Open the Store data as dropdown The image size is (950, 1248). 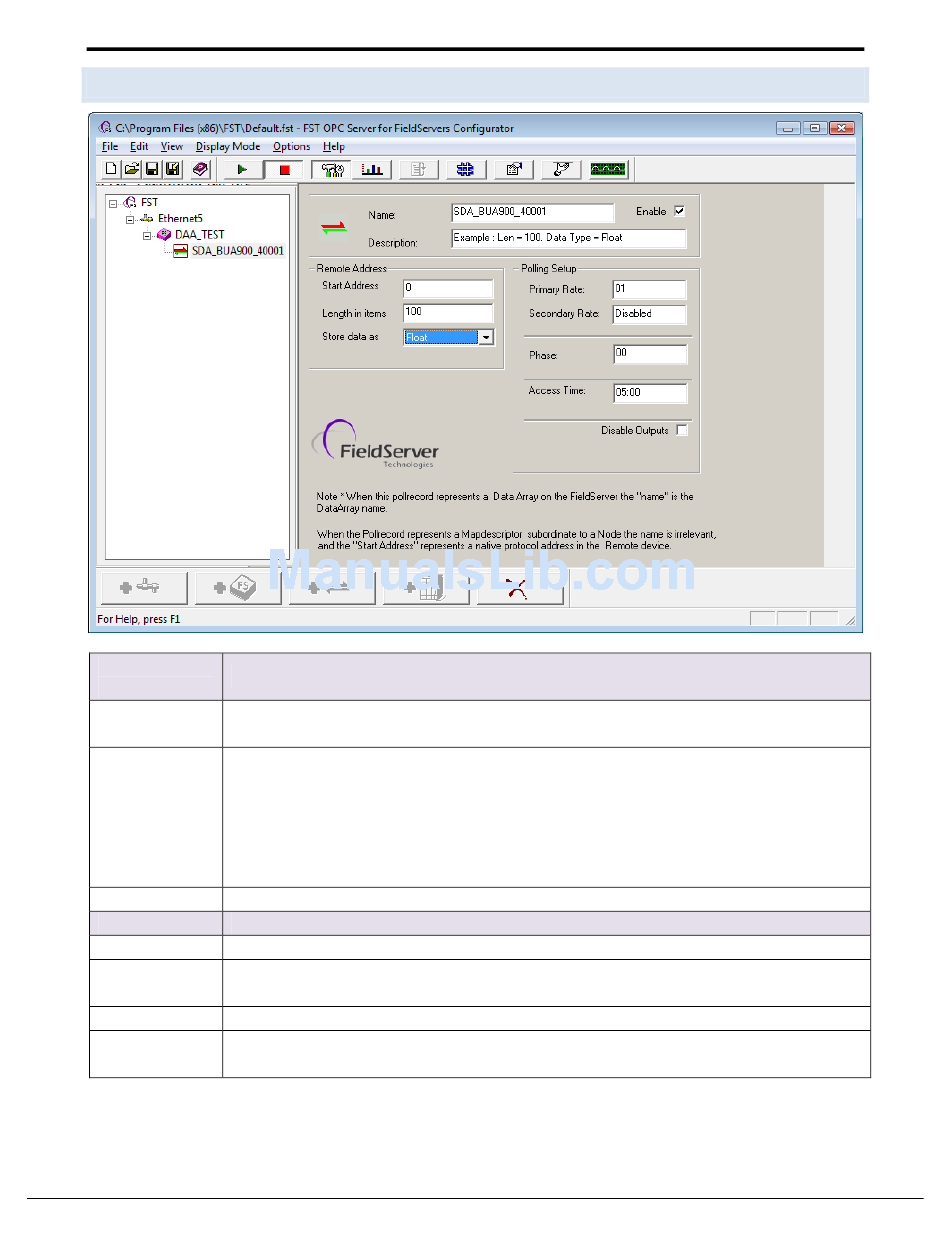click(x=486, y=337)
